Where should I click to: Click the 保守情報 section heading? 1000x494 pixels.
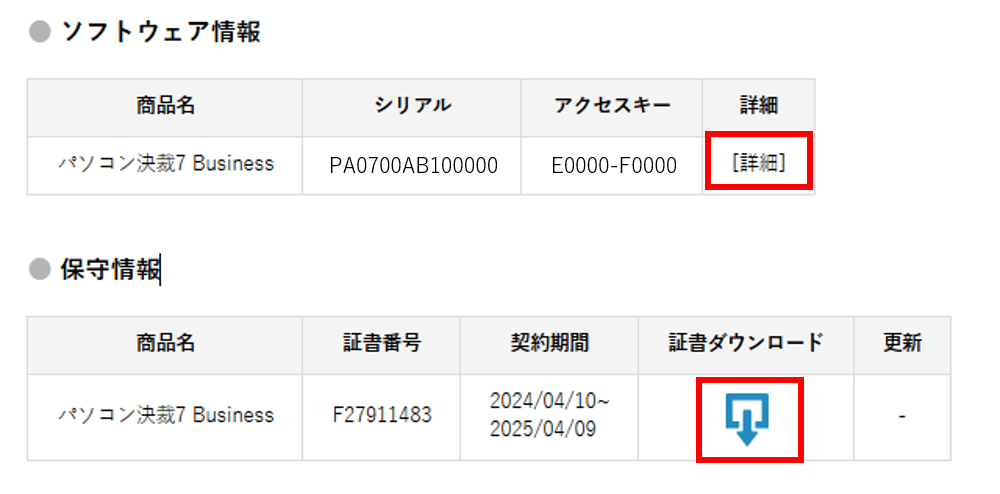110,270
